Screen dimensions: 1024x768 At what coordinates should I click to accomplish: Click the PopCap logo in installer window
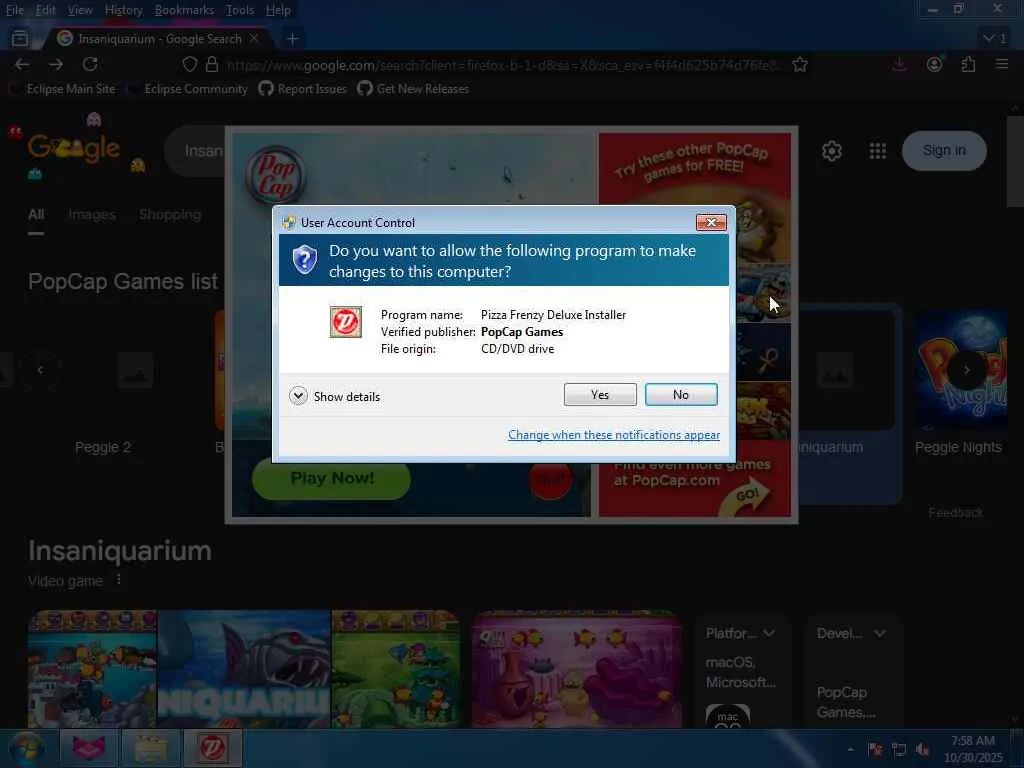pos(275,175)
